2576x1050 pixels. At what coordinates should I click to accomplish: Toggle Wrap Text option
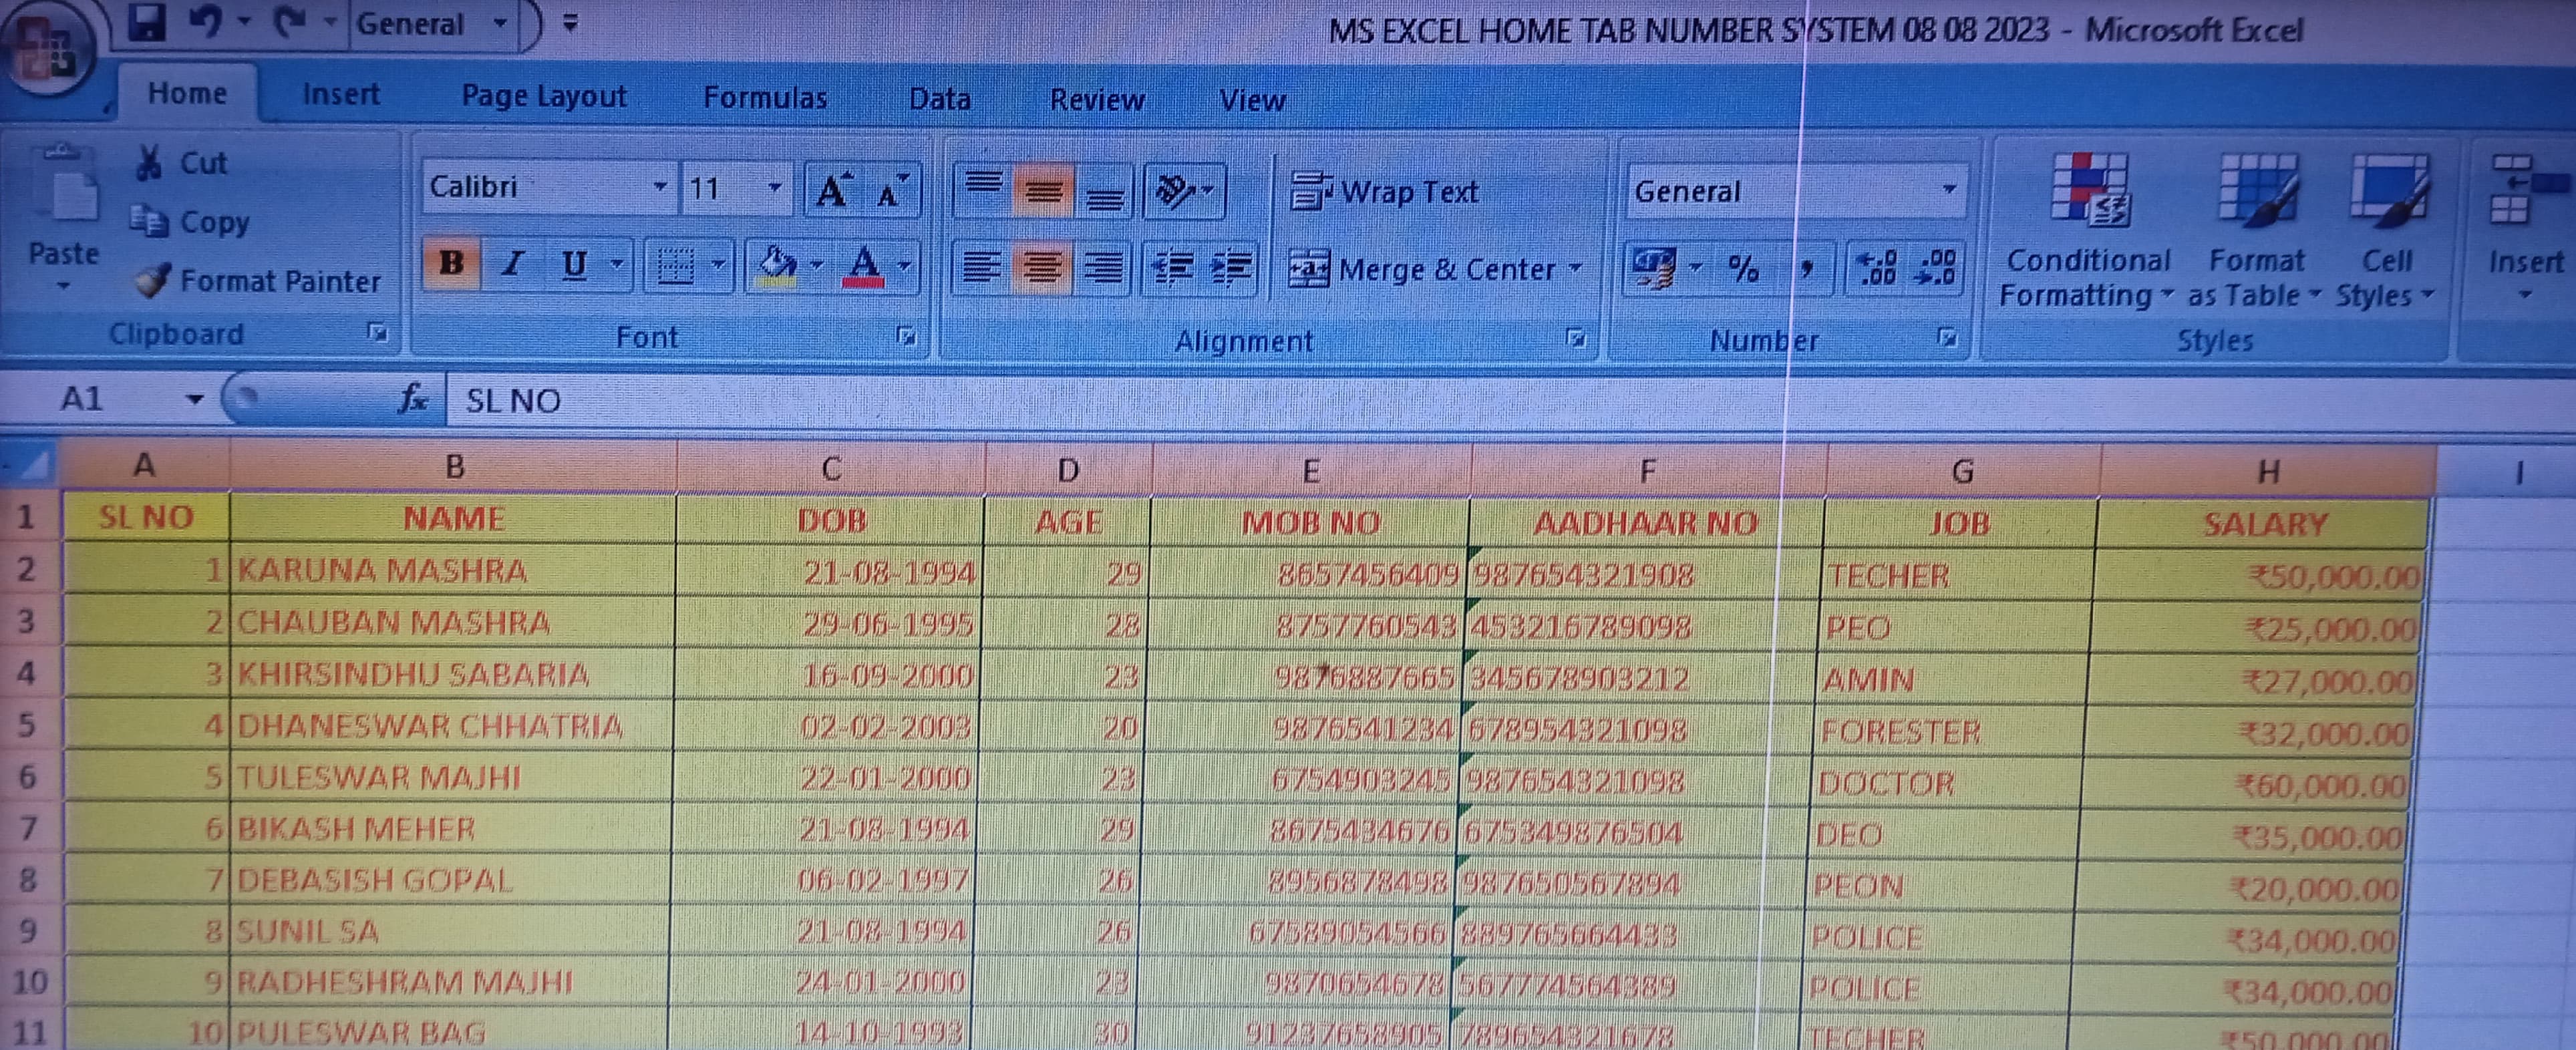1385,191
